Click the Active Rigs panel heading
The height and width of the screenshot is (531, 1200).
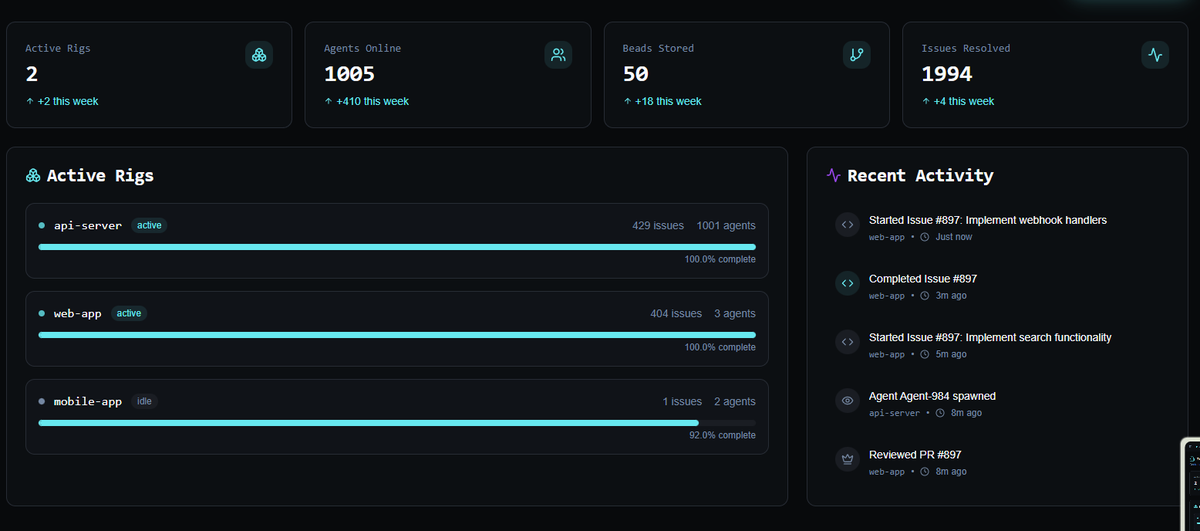[100, 176]
